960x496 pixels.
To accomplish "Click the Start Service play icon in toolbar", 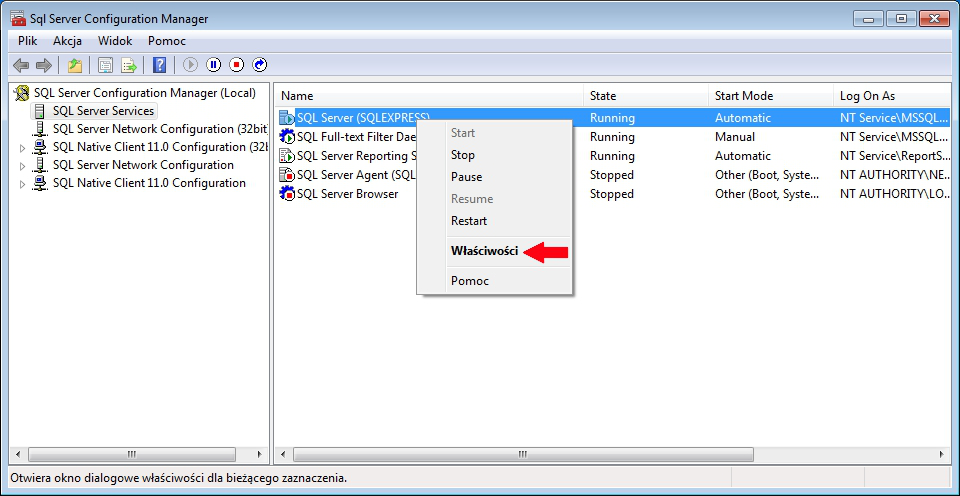I will coord(190,64).
